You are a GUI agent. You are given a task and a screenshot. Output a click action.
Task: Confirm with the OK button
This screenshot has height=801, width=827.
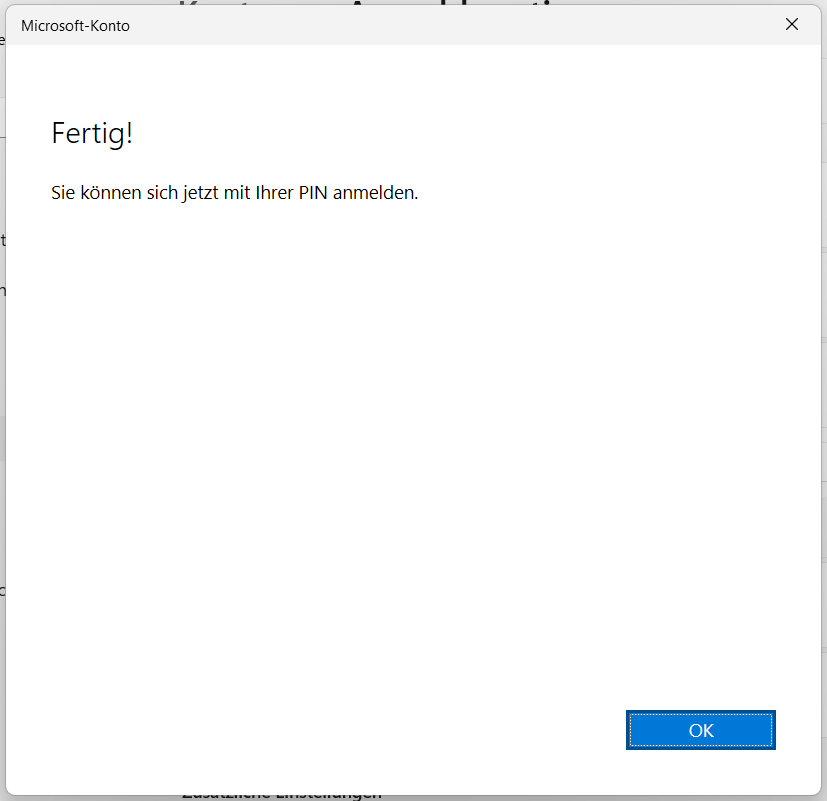(x=700, y=730)
